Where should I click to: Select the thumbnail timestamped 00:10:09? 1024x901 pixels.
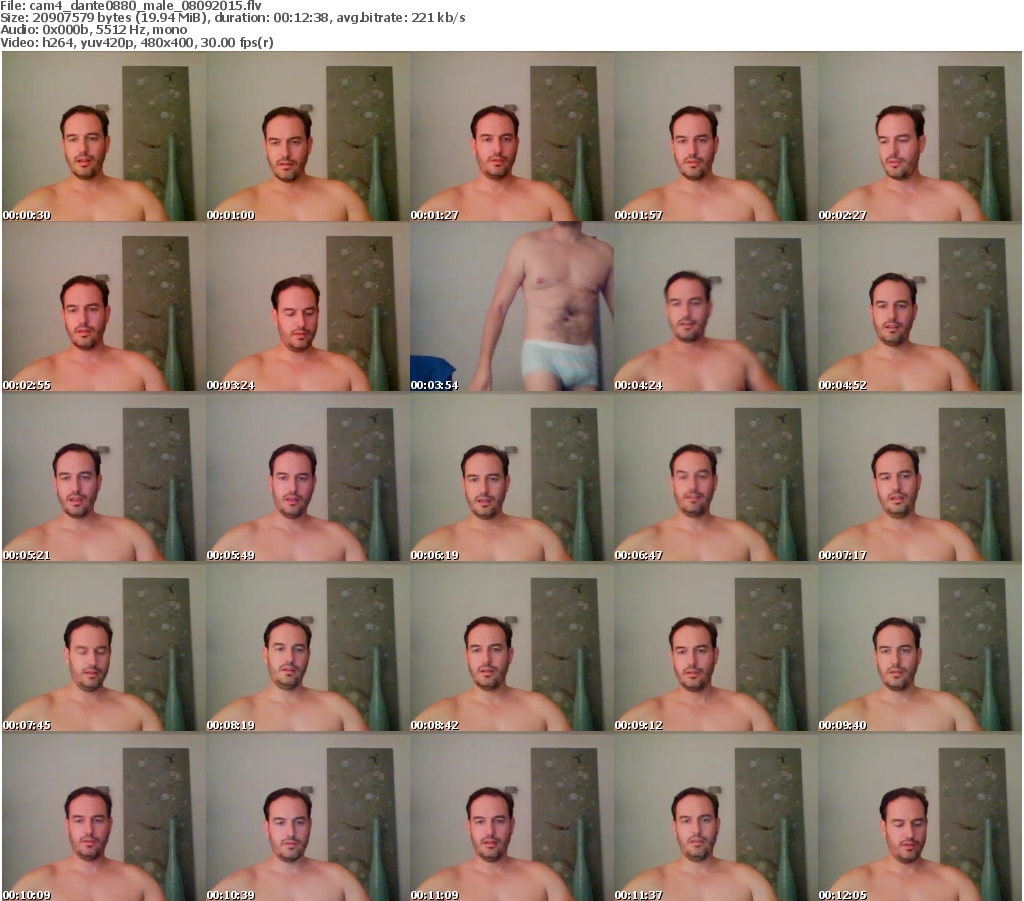coord(104,817)
